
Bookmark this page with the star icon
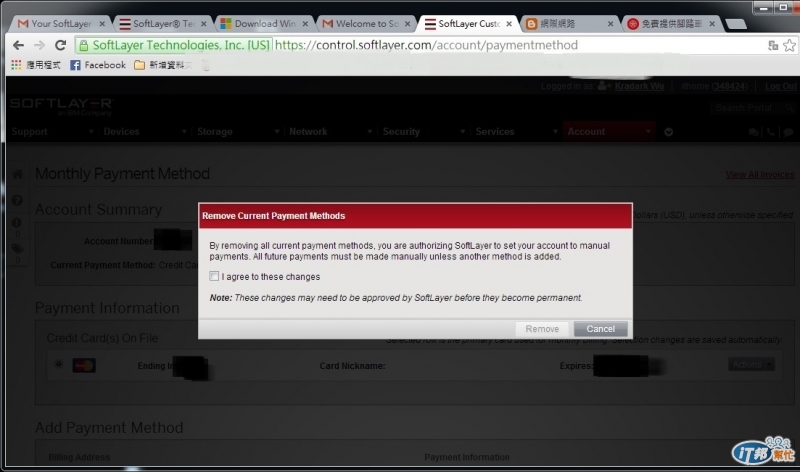[x=789, y=45]
